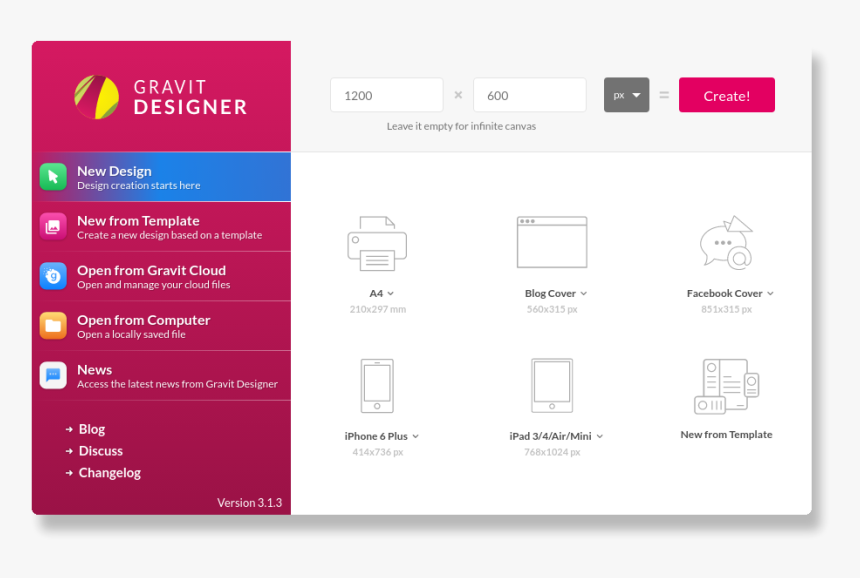Open the New Design menu item

[161, 177]
